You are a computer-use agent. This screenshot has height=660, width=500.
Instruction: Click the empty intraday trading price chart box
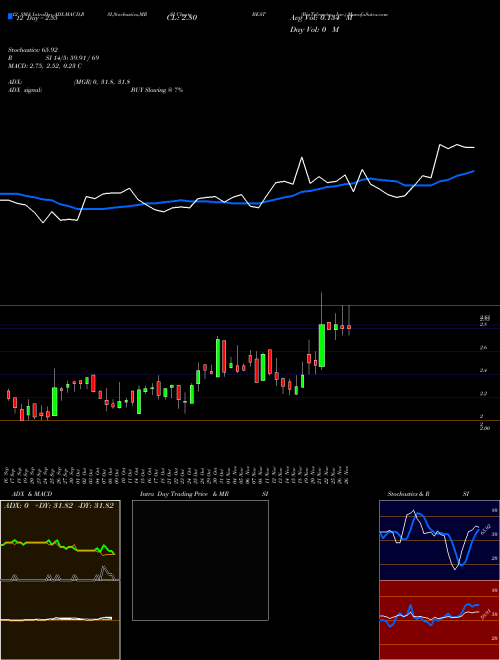200,560
